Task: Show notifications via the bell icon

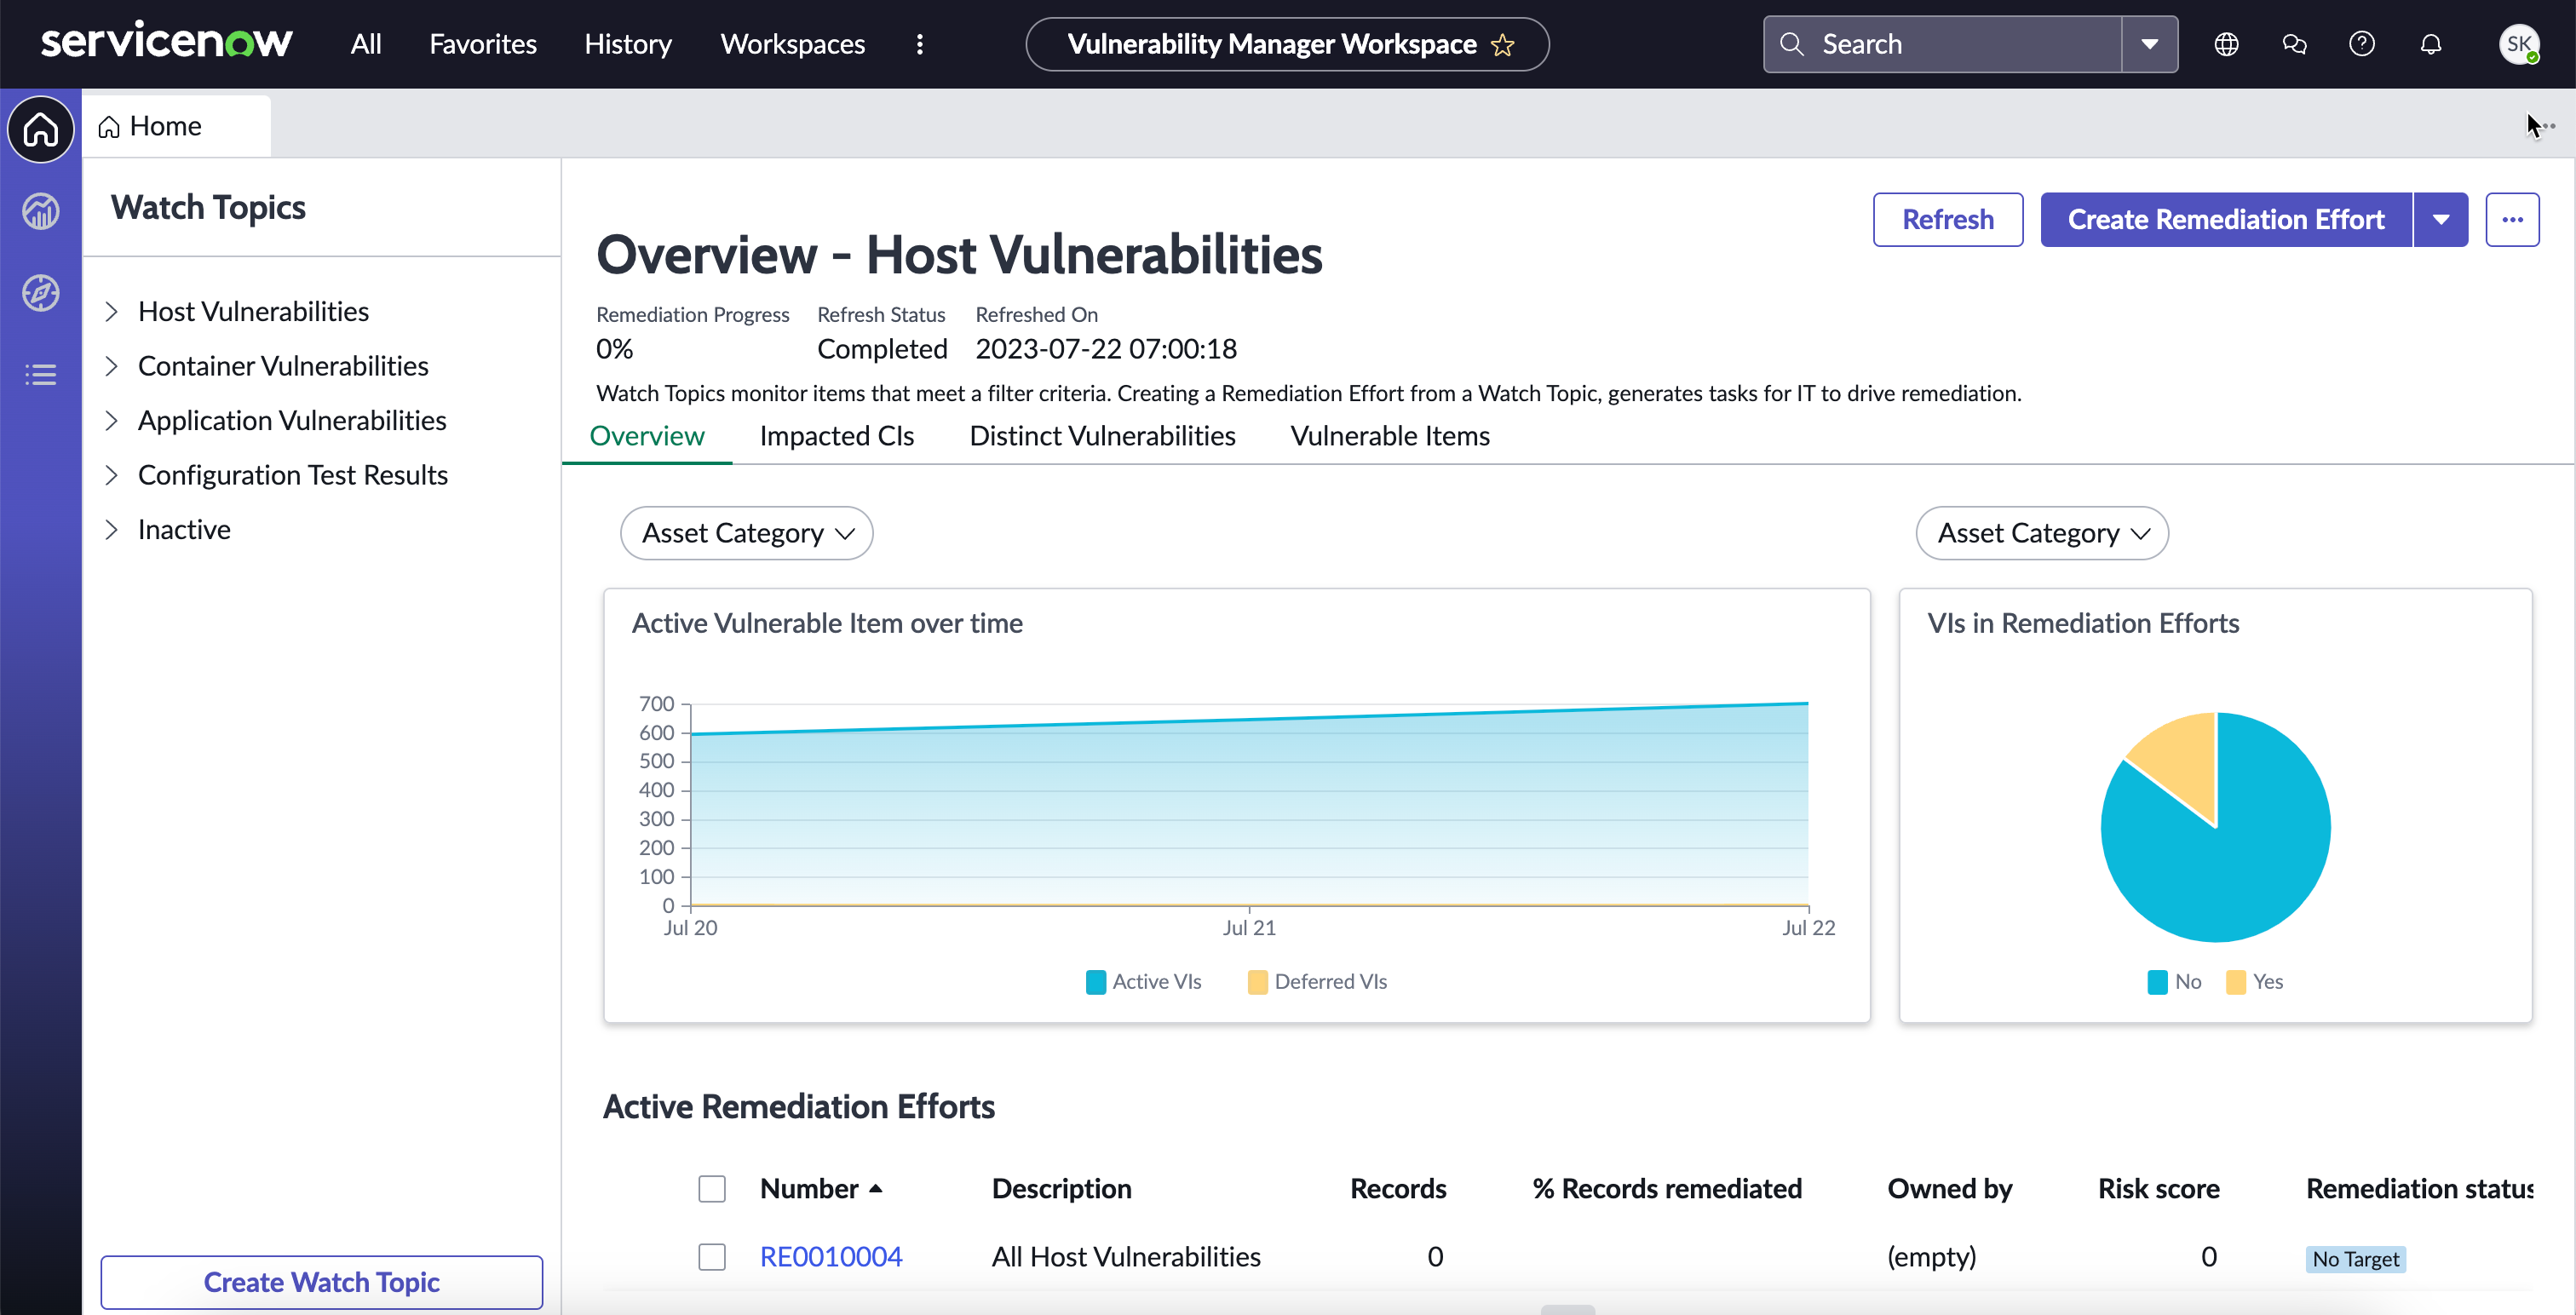Action: [x=2431, y=44]
